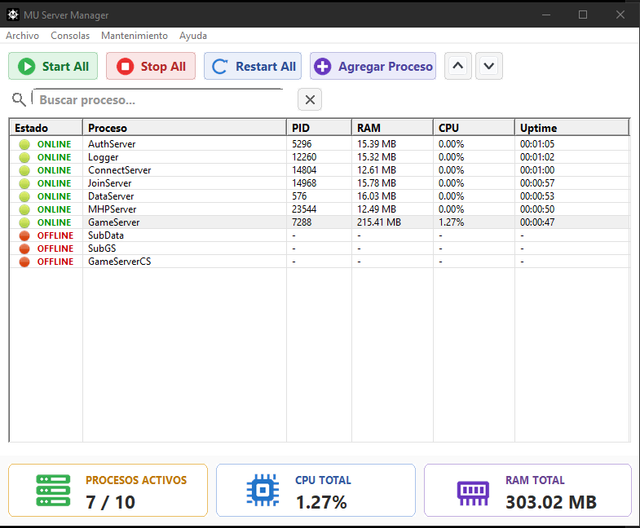Image resolution: width=640 pixels, height=528 pixels.
Task: Click Logger uptime 00:01:02
Action: click(x=537, y=157)
